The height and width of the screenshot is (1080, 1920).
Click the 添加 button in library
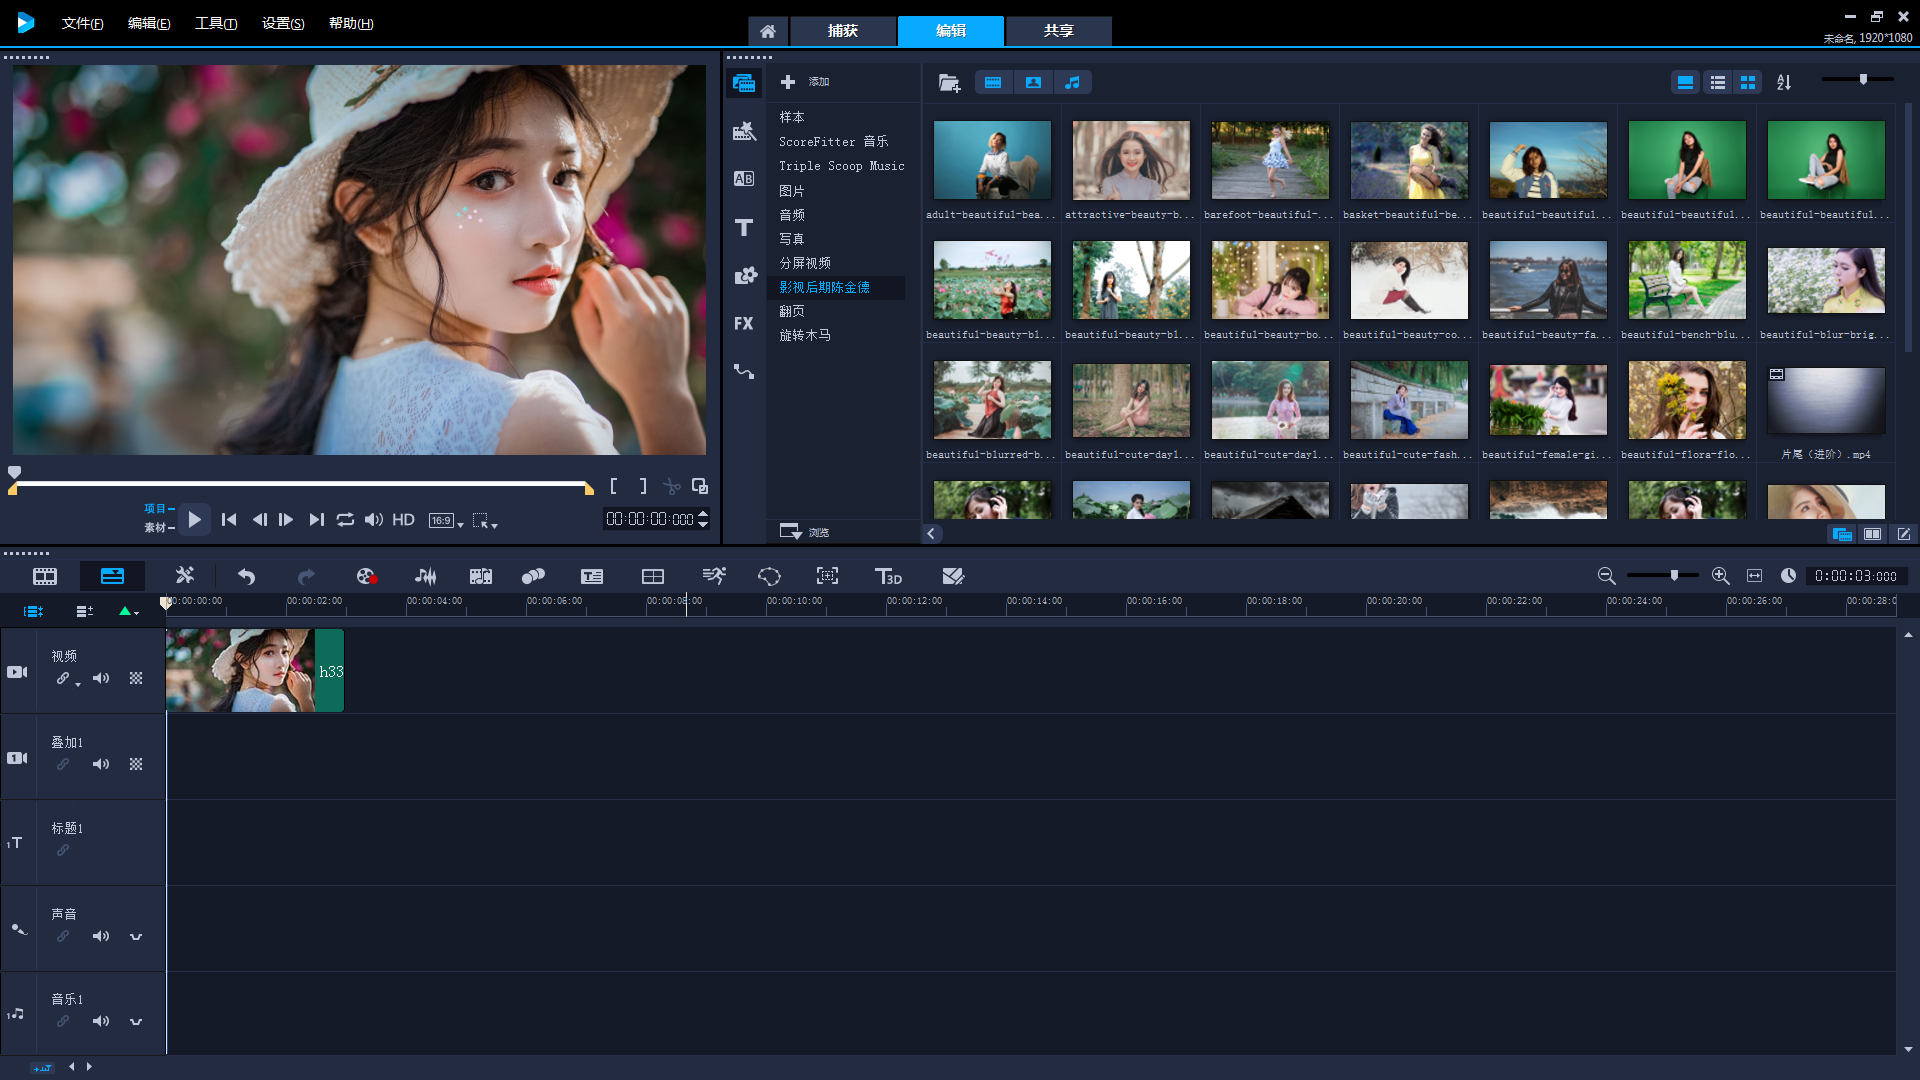[805, 82]
